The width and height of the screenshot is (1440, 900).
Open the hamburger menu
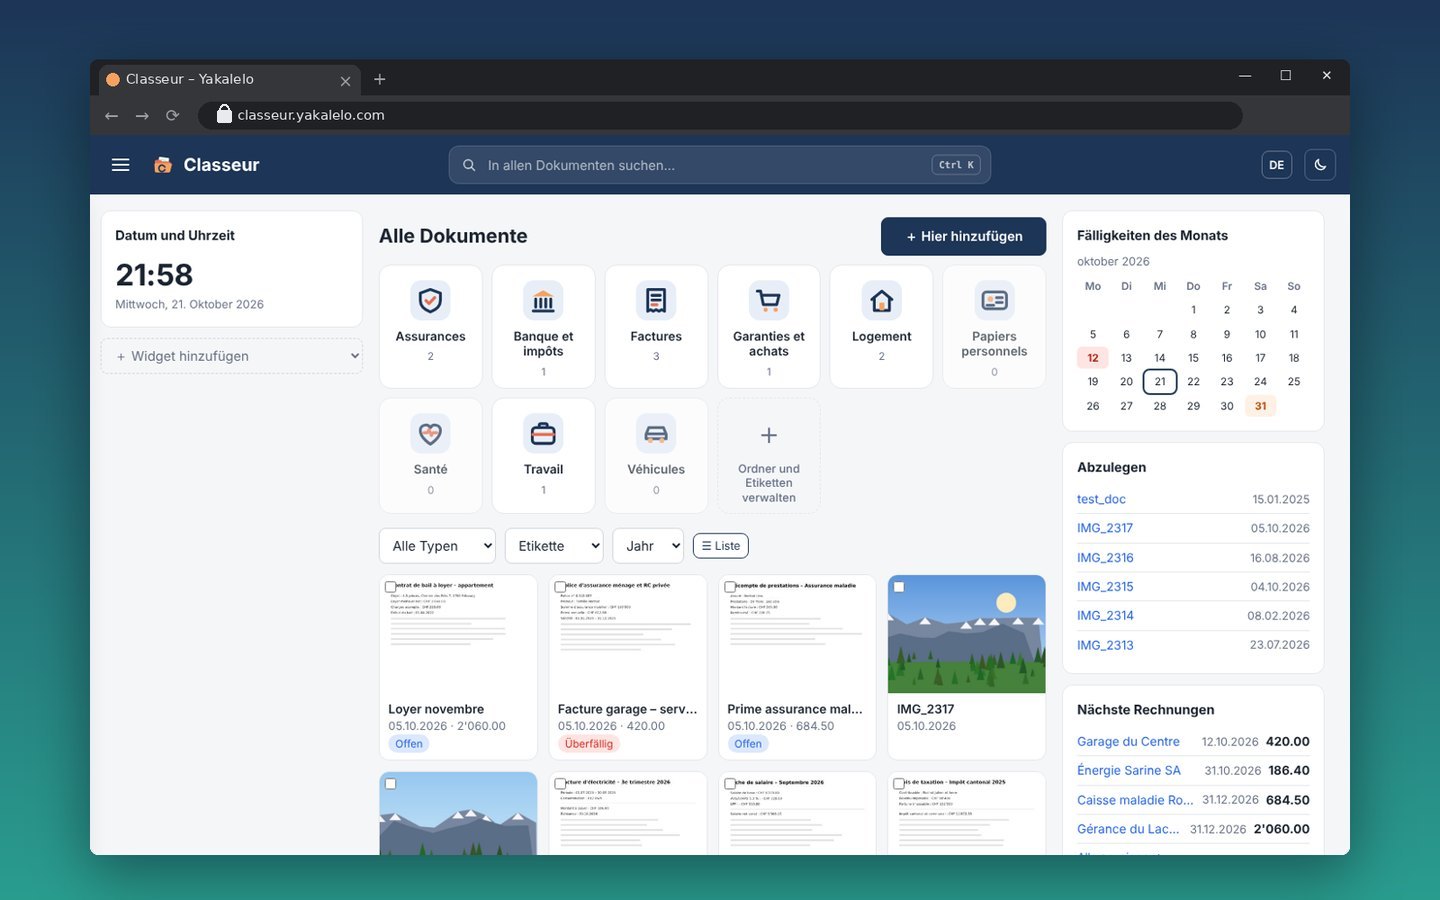coord(120,165)
